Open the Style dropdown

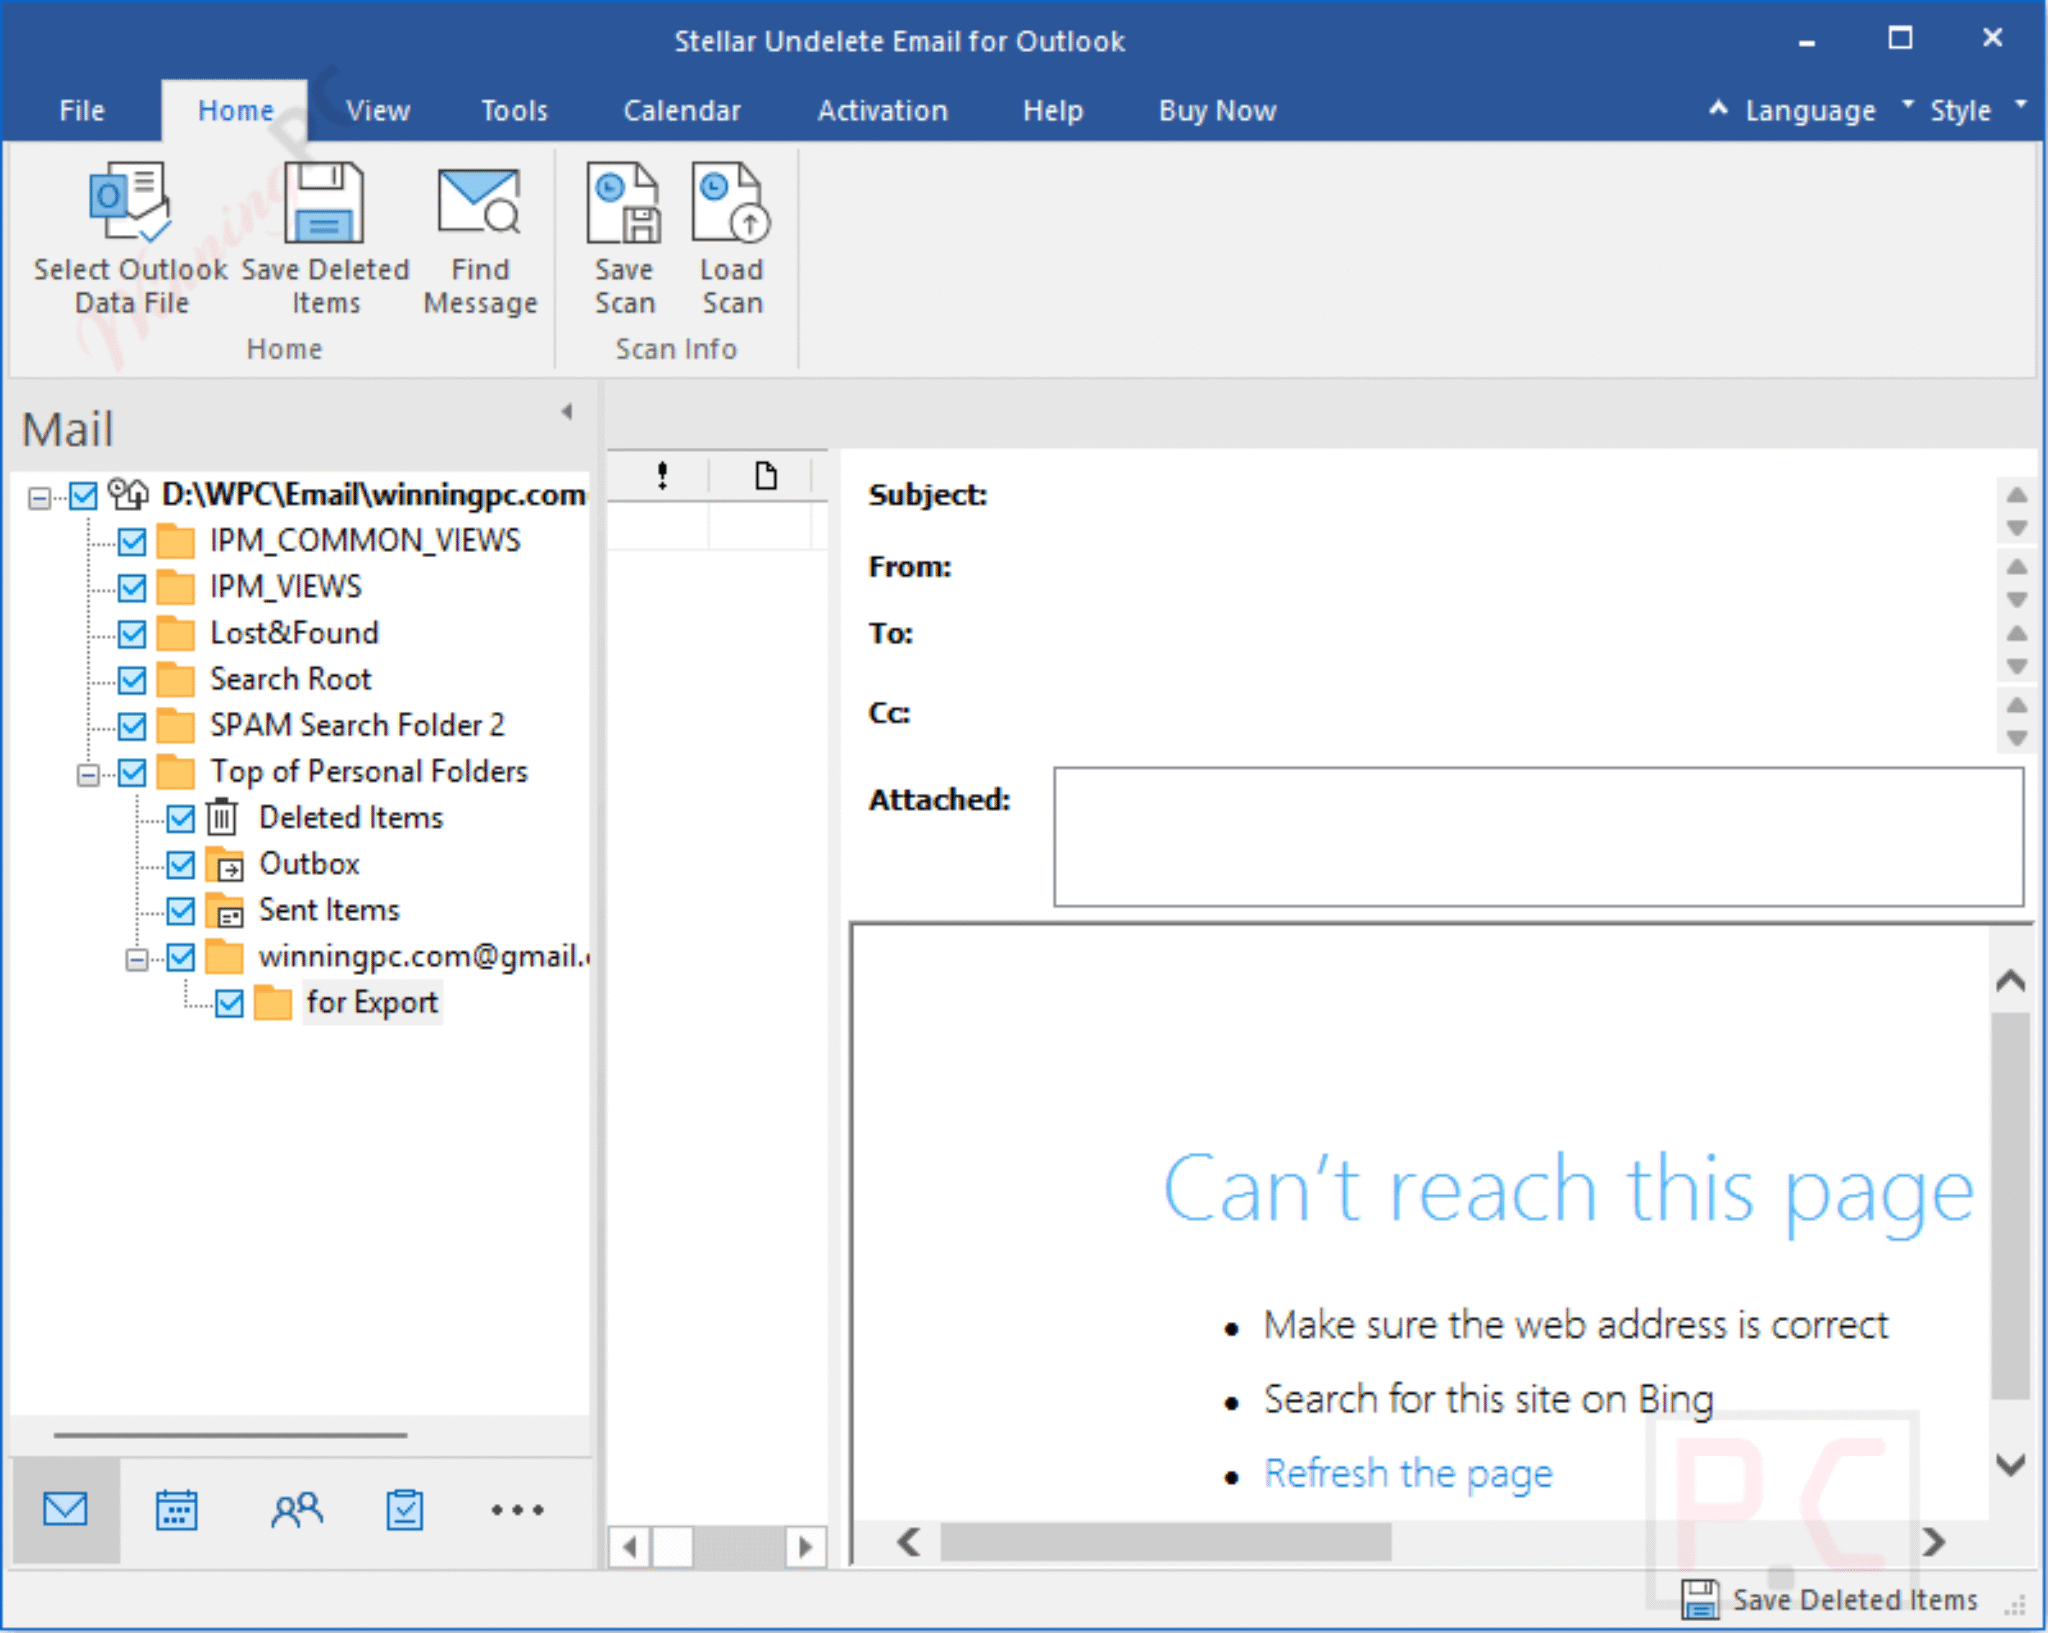(x=1977, y=110)
